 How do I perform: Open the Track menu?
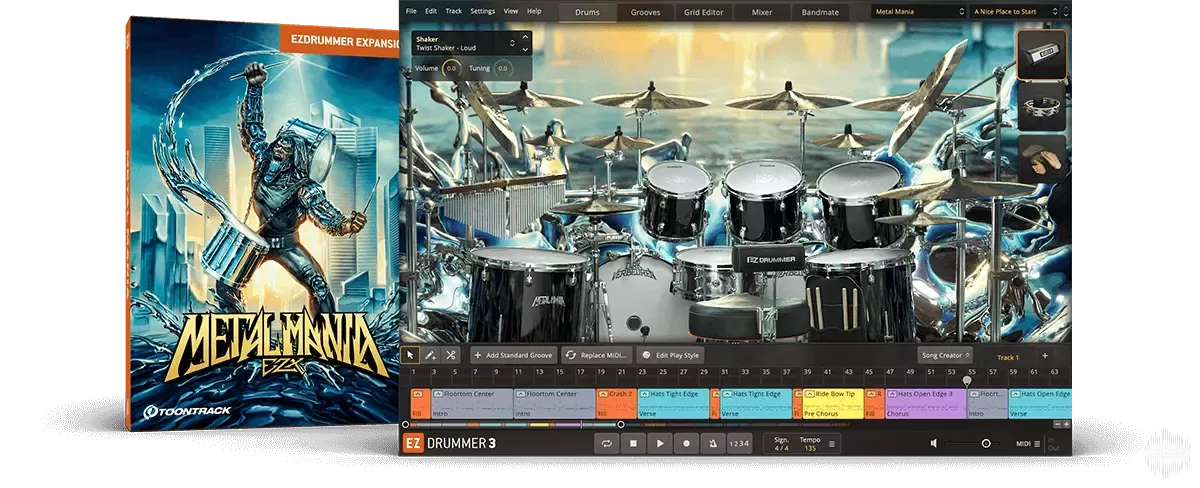coord(454,11)
